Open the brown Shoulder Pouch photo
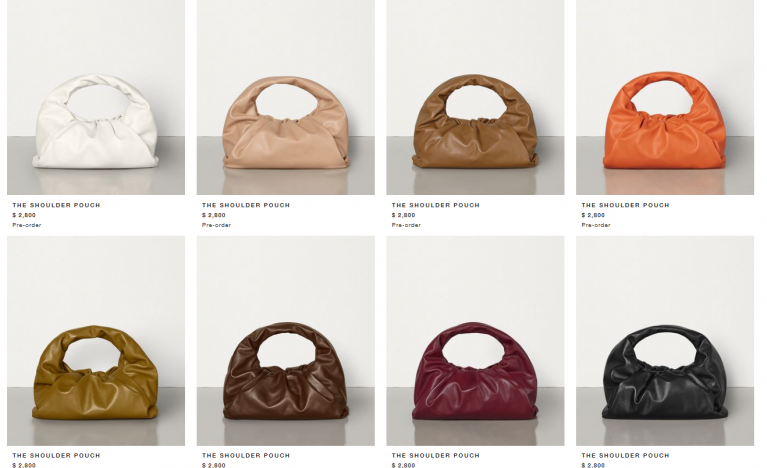767x468 pixels. point(475,97)
